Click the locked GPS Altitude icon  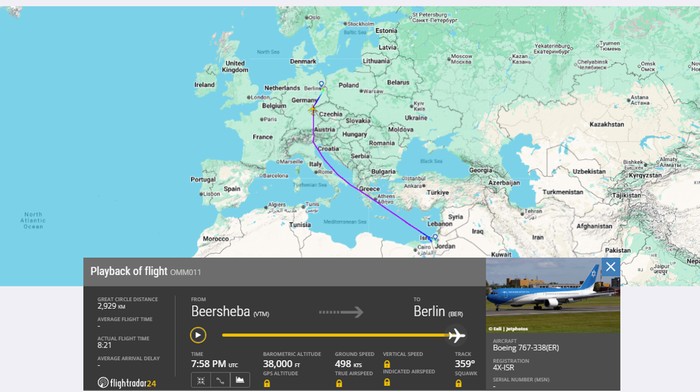pyautogui.click(x=267, y=383)
